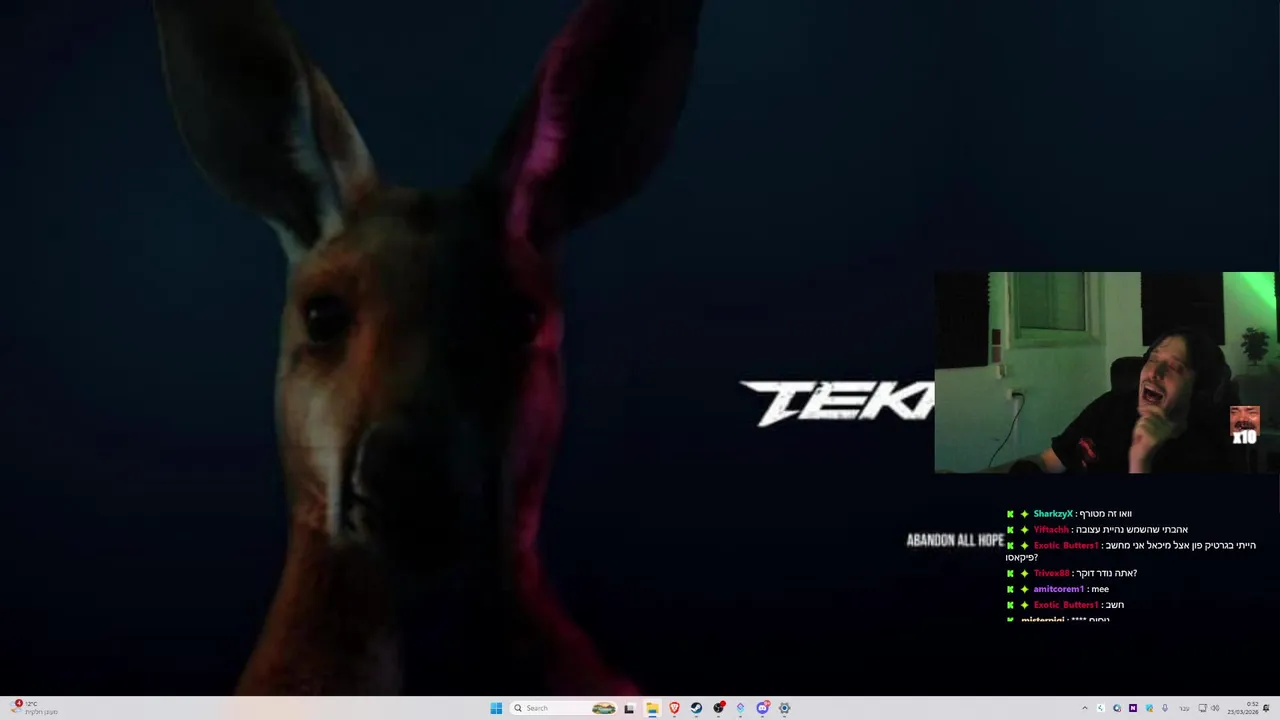
Task: Open the volume control in the tray
Action: [1215, 708]
